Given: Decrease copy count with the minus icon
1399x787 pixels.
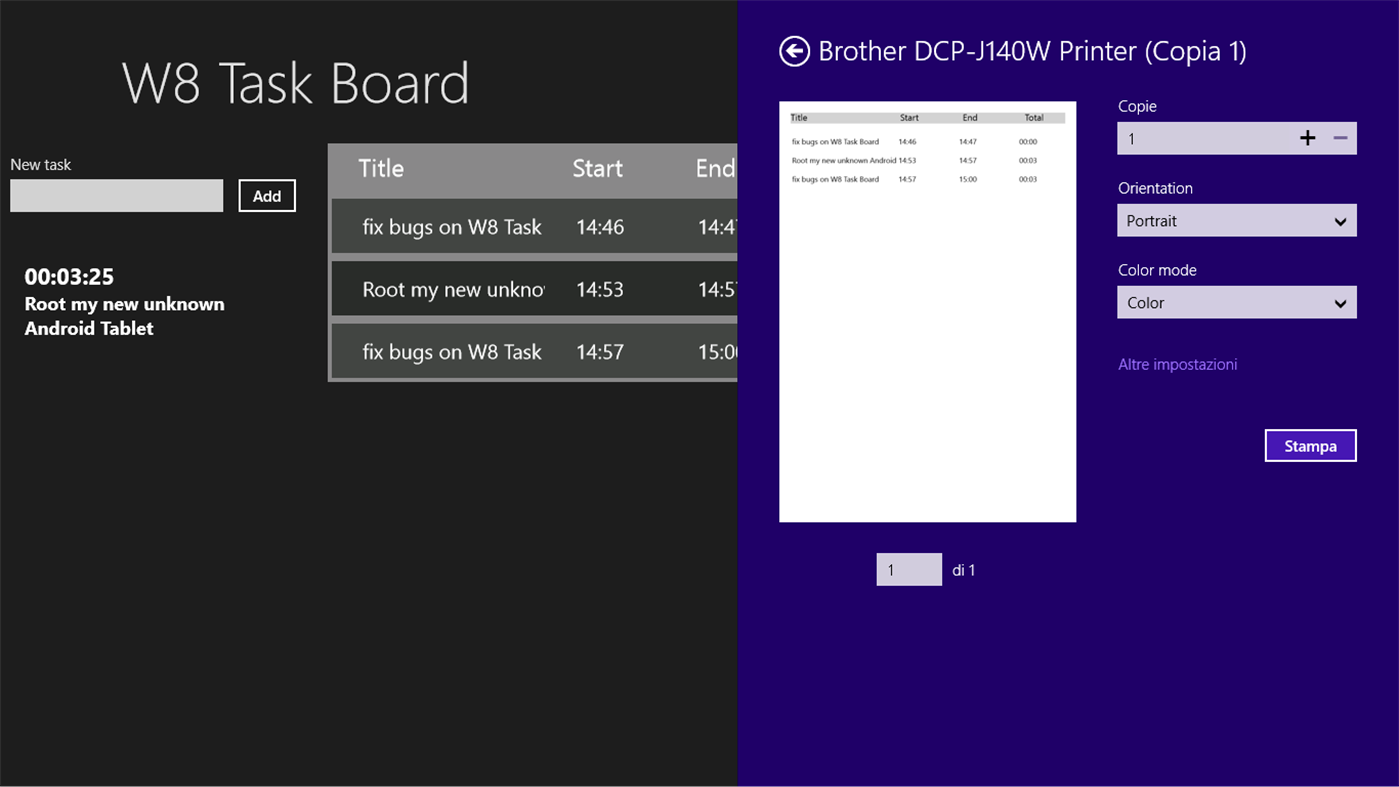Looking at the screenshot, I should click(x=1340, y=138).
